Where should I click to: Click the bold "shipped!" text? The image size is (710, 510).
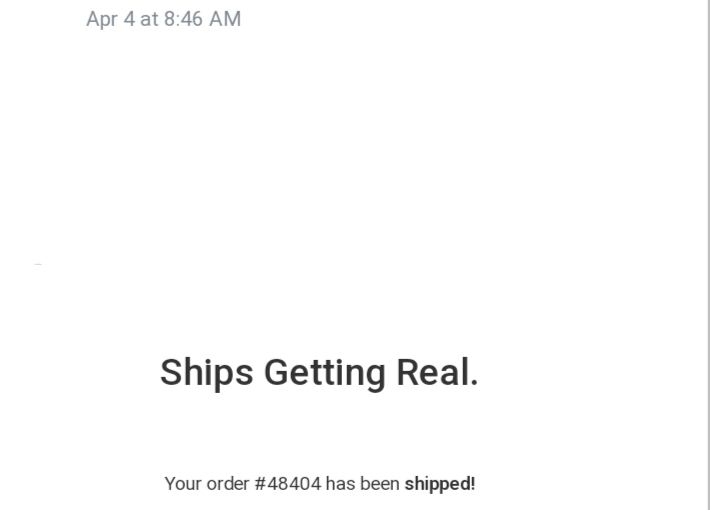click(x=440, y=484)
